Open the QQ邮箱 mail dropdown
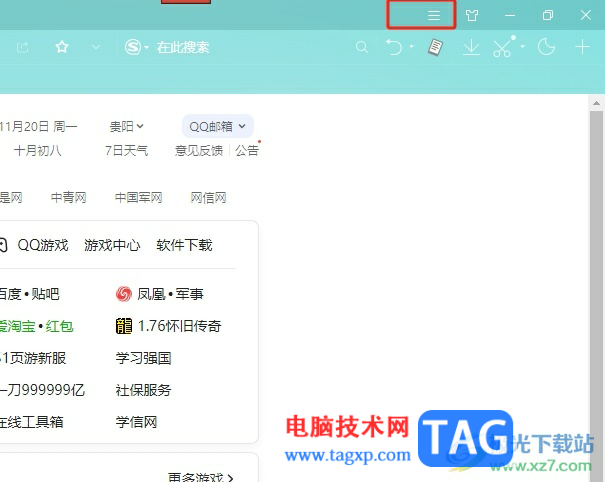 [x=218, y=126]
